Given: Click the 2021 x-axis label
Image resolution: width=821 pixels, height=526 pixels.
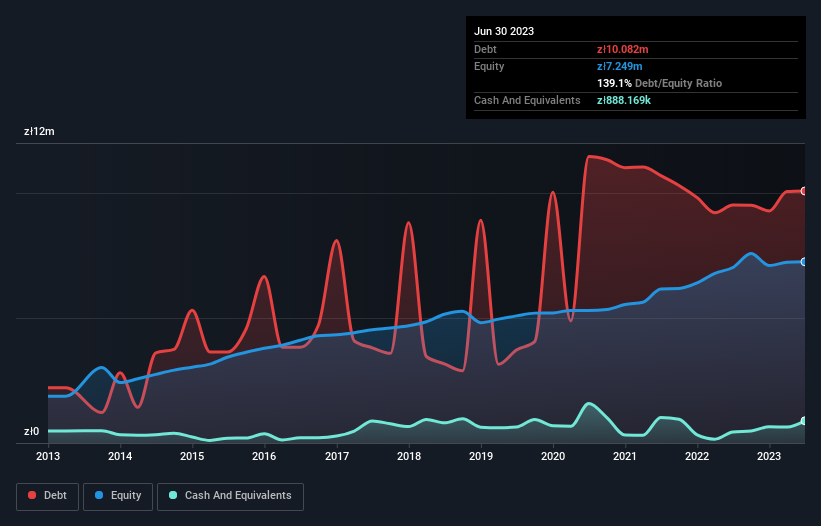Looking at the screenshot, I should click(x=625, y=456).
